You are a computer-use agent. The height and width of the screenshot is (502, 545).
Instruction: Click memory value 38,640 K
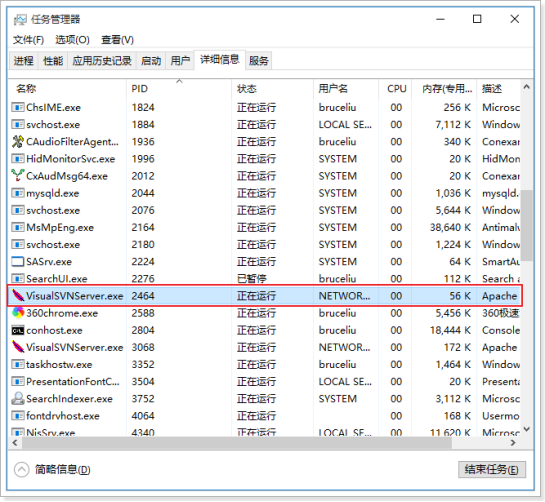tap(450, 227)
